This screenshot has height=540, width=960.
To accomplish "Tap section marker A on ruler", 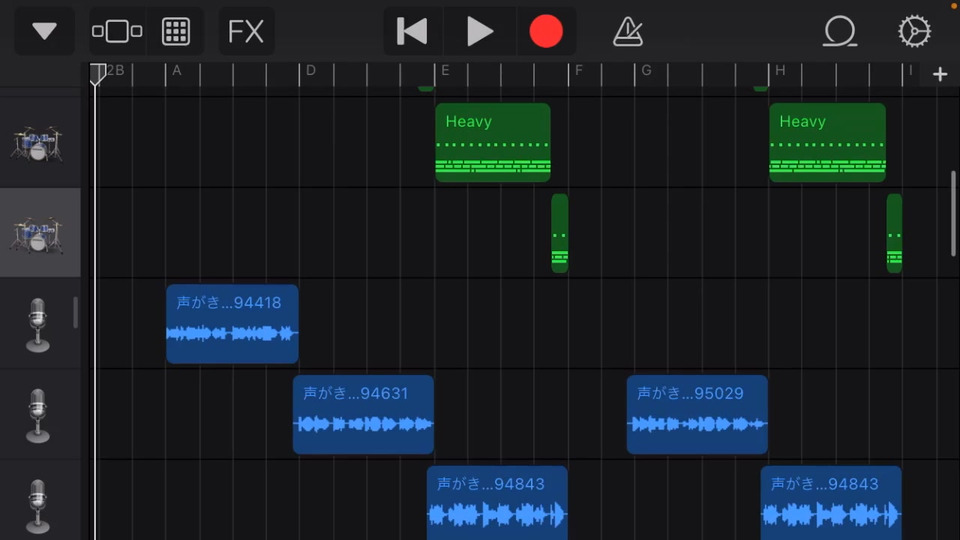I will pyautogui.click(x=176, y=70).
